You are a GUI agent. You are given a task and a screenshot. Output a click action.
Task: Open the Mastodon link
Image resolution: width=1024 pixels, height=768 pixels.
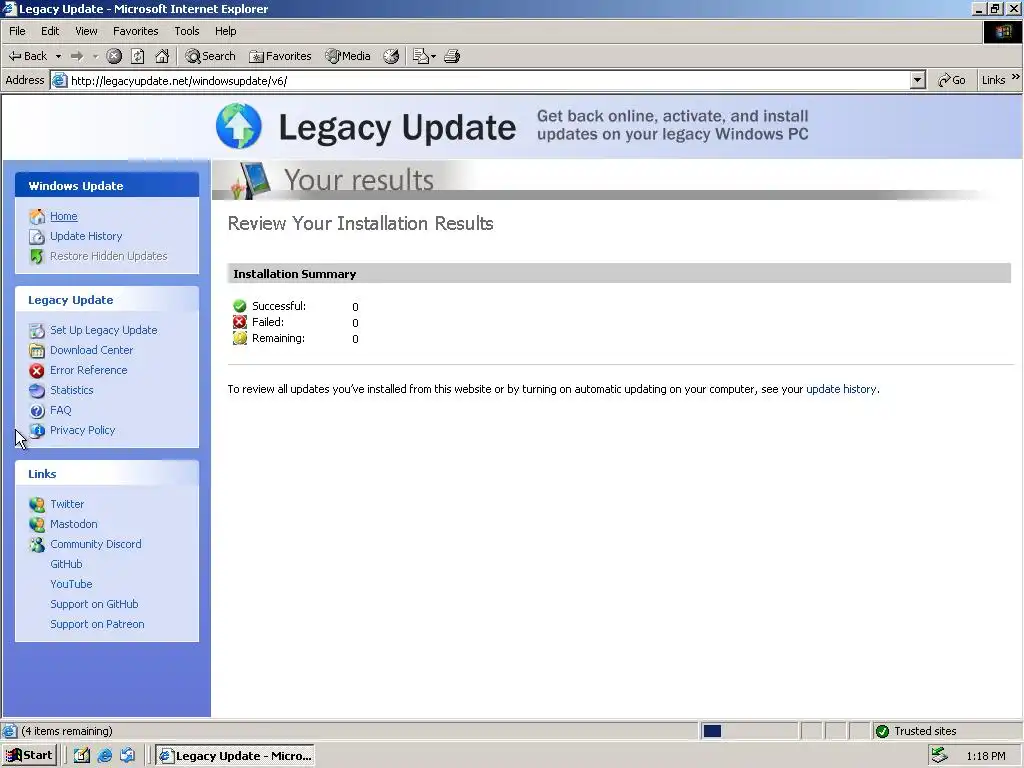coord(74,524)
